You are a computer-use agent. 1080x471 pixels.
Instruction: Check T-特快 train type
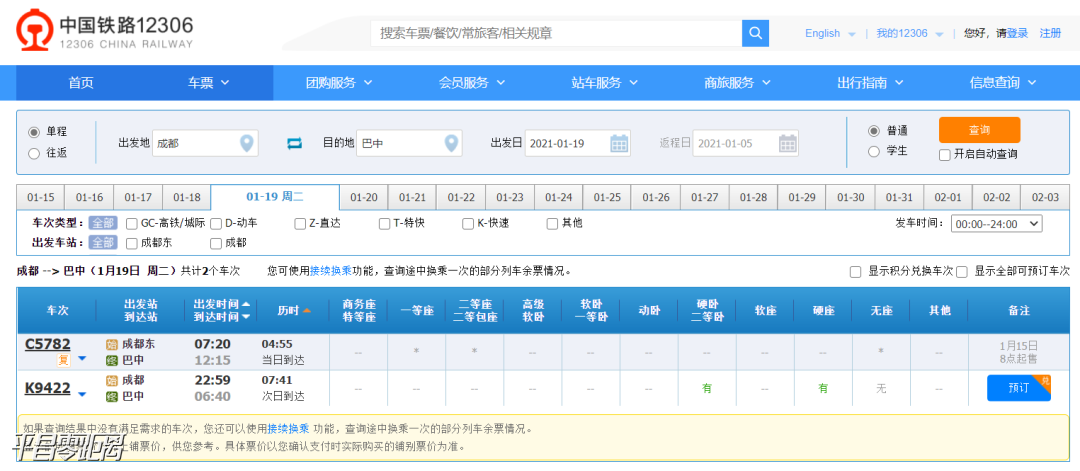(x=384, y=223)
